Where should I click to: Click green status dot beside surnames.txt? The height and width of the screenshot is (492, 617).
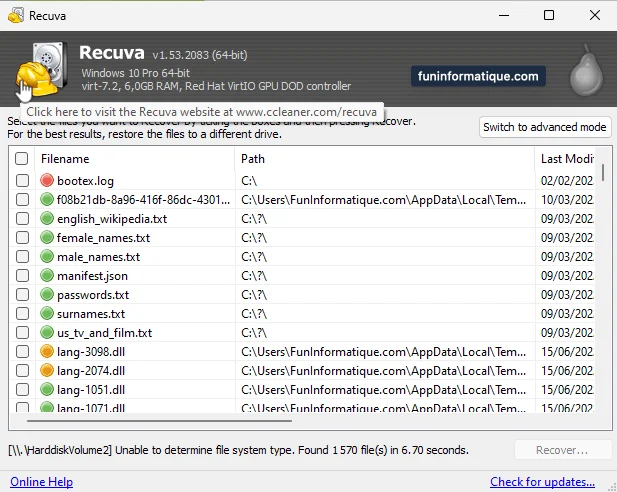point(47,314)
